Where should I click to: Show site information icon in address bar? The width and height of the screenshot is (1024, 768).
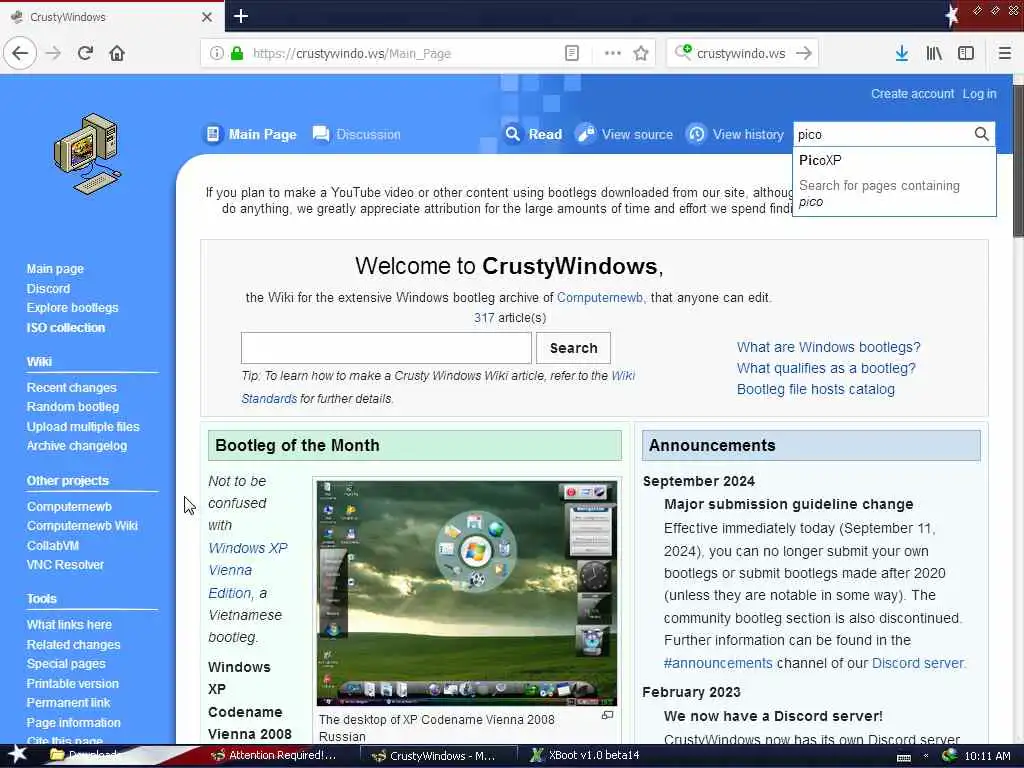coord(216,54)
